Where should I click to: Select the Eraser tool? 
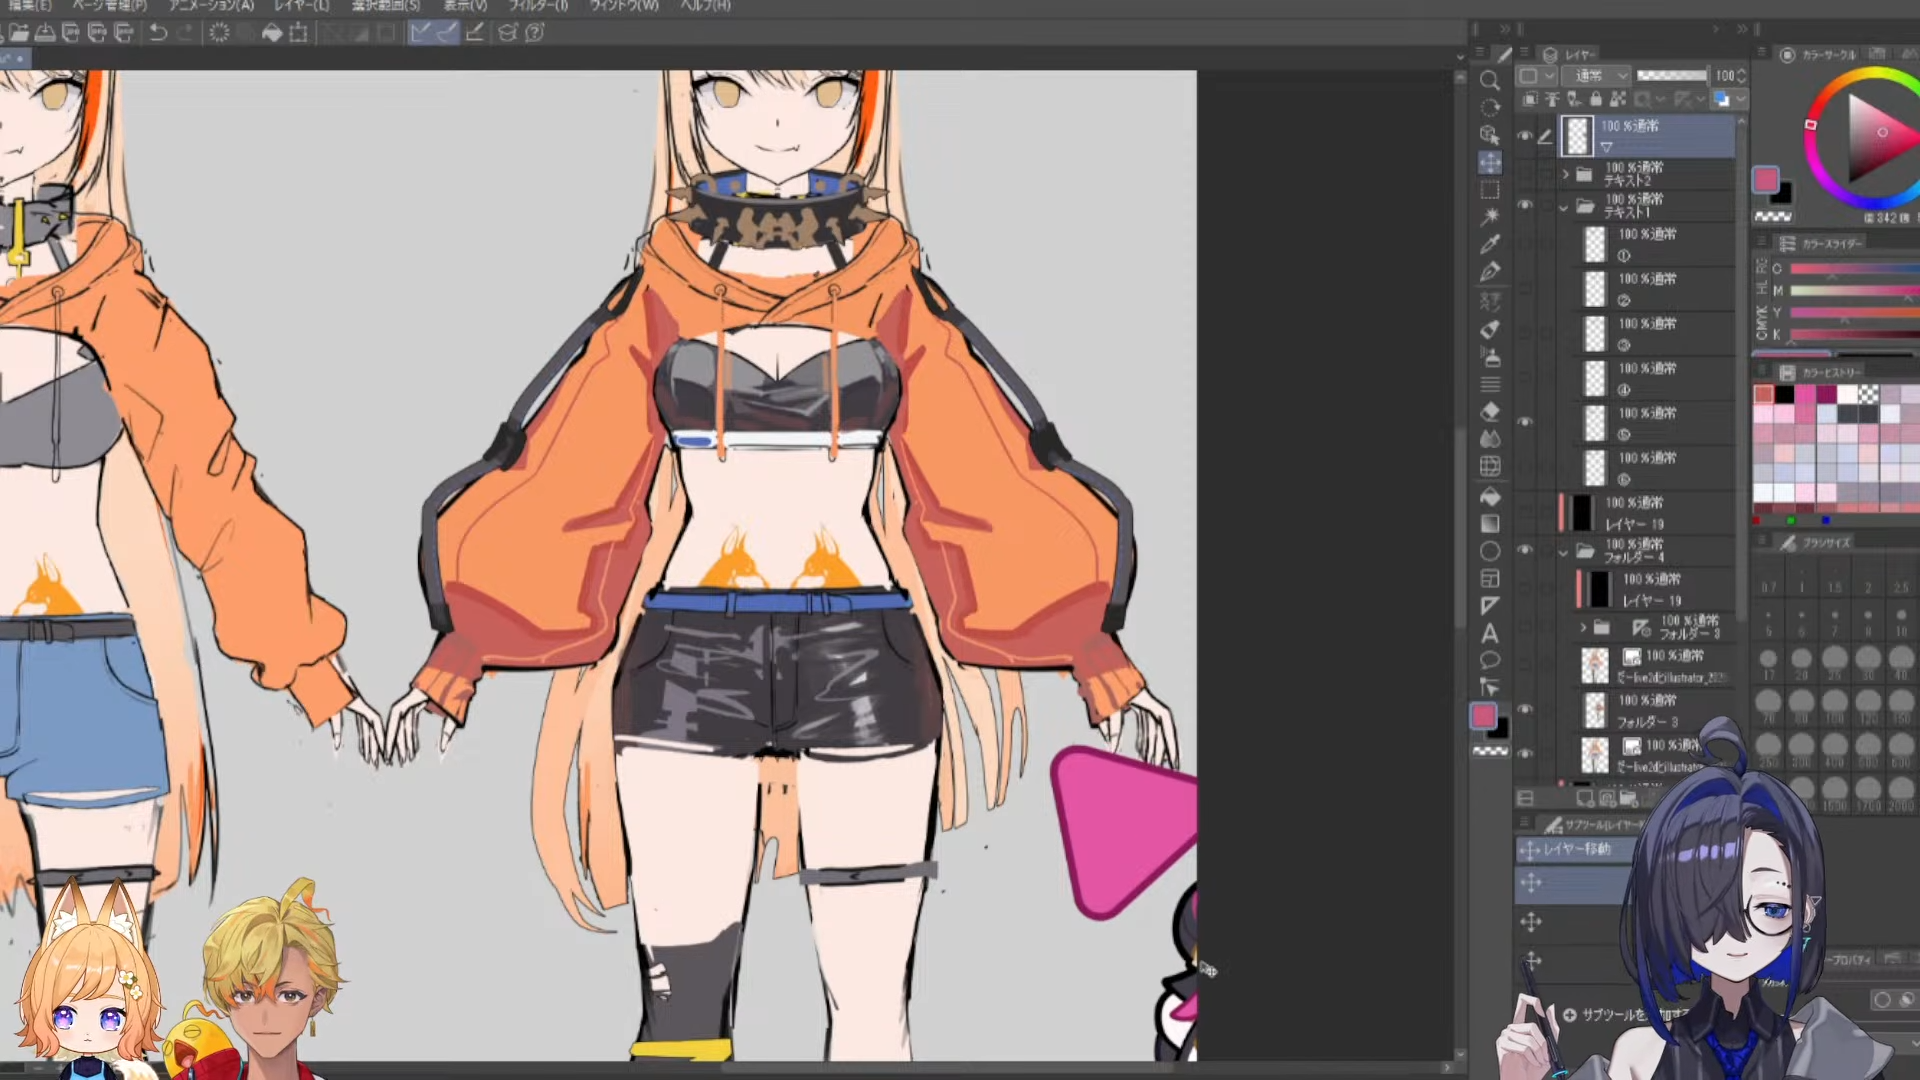point(1490,411)
